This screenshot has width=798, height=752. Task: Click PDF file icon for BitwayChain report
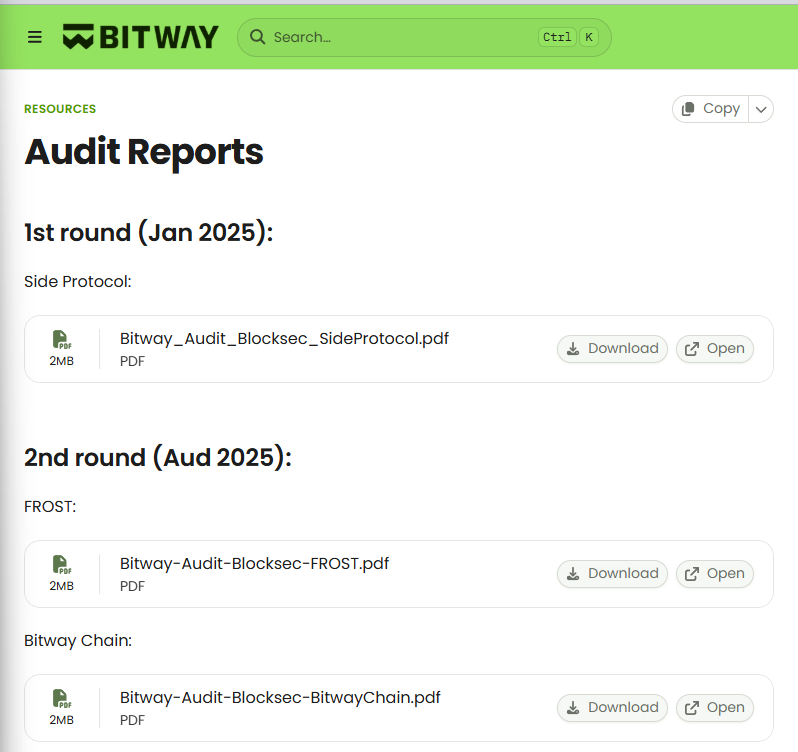coord(62,698)
